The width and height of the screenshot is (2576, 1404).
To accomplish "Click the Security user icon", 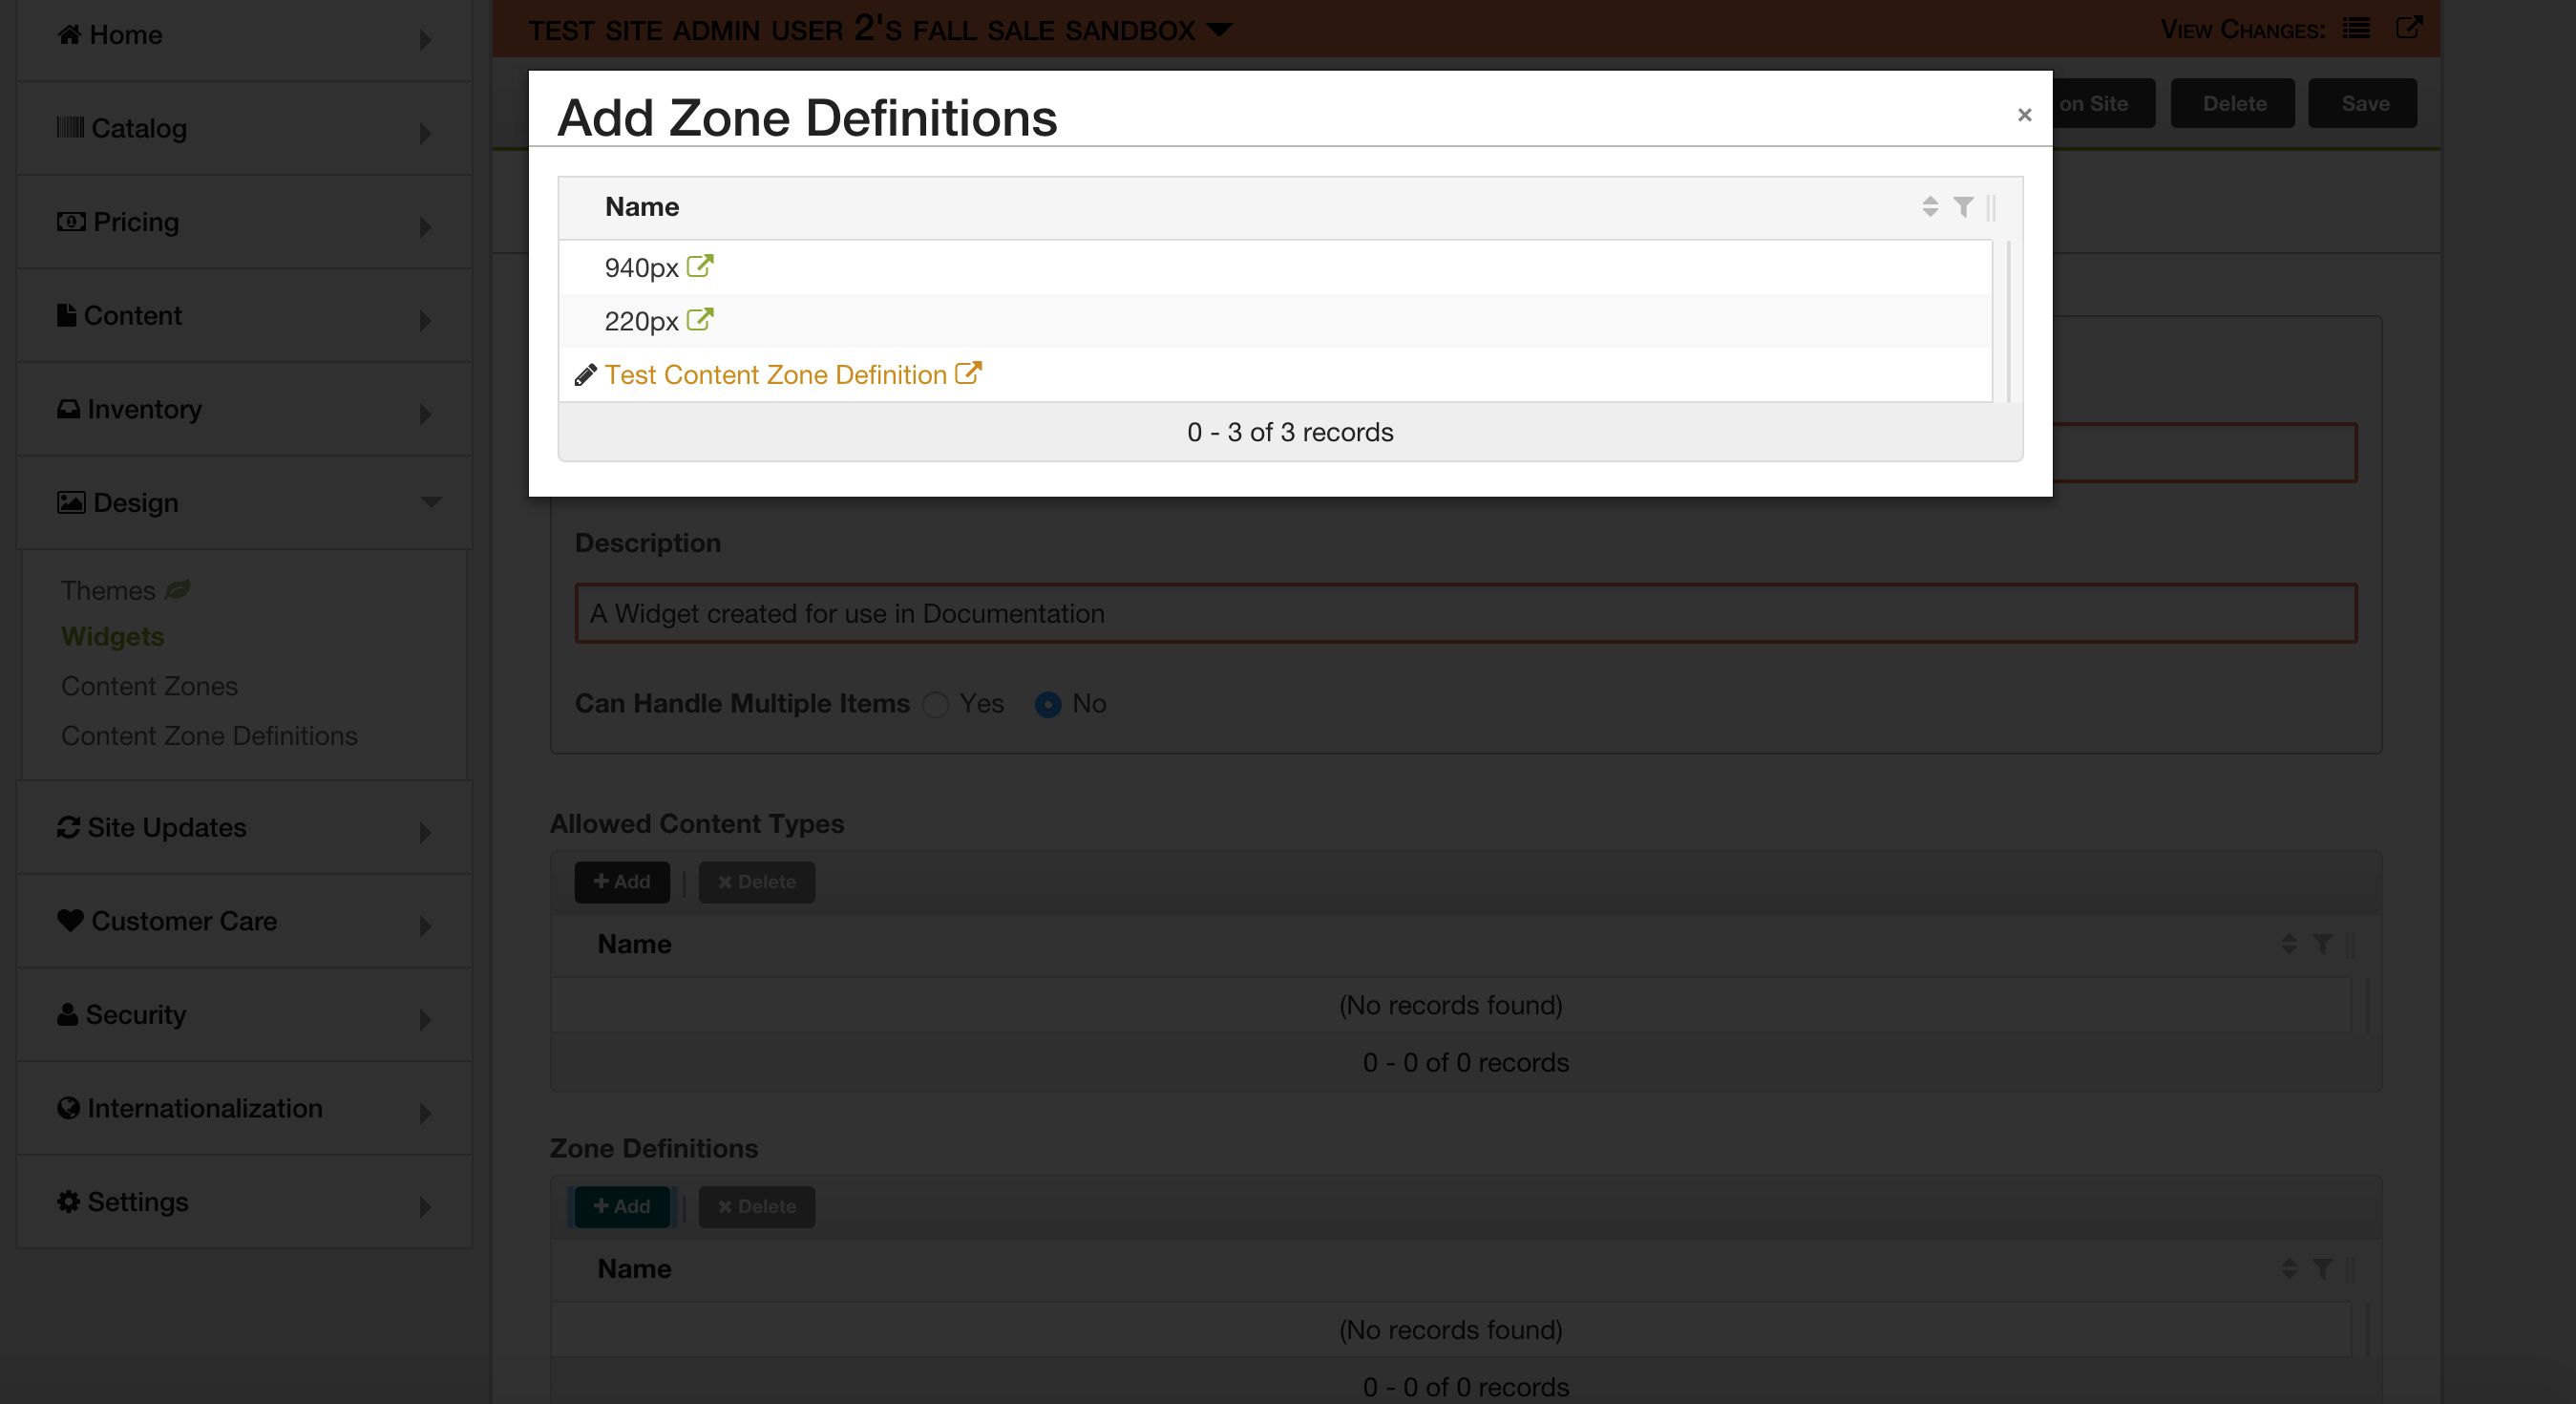I will [x=67, y=1014].
